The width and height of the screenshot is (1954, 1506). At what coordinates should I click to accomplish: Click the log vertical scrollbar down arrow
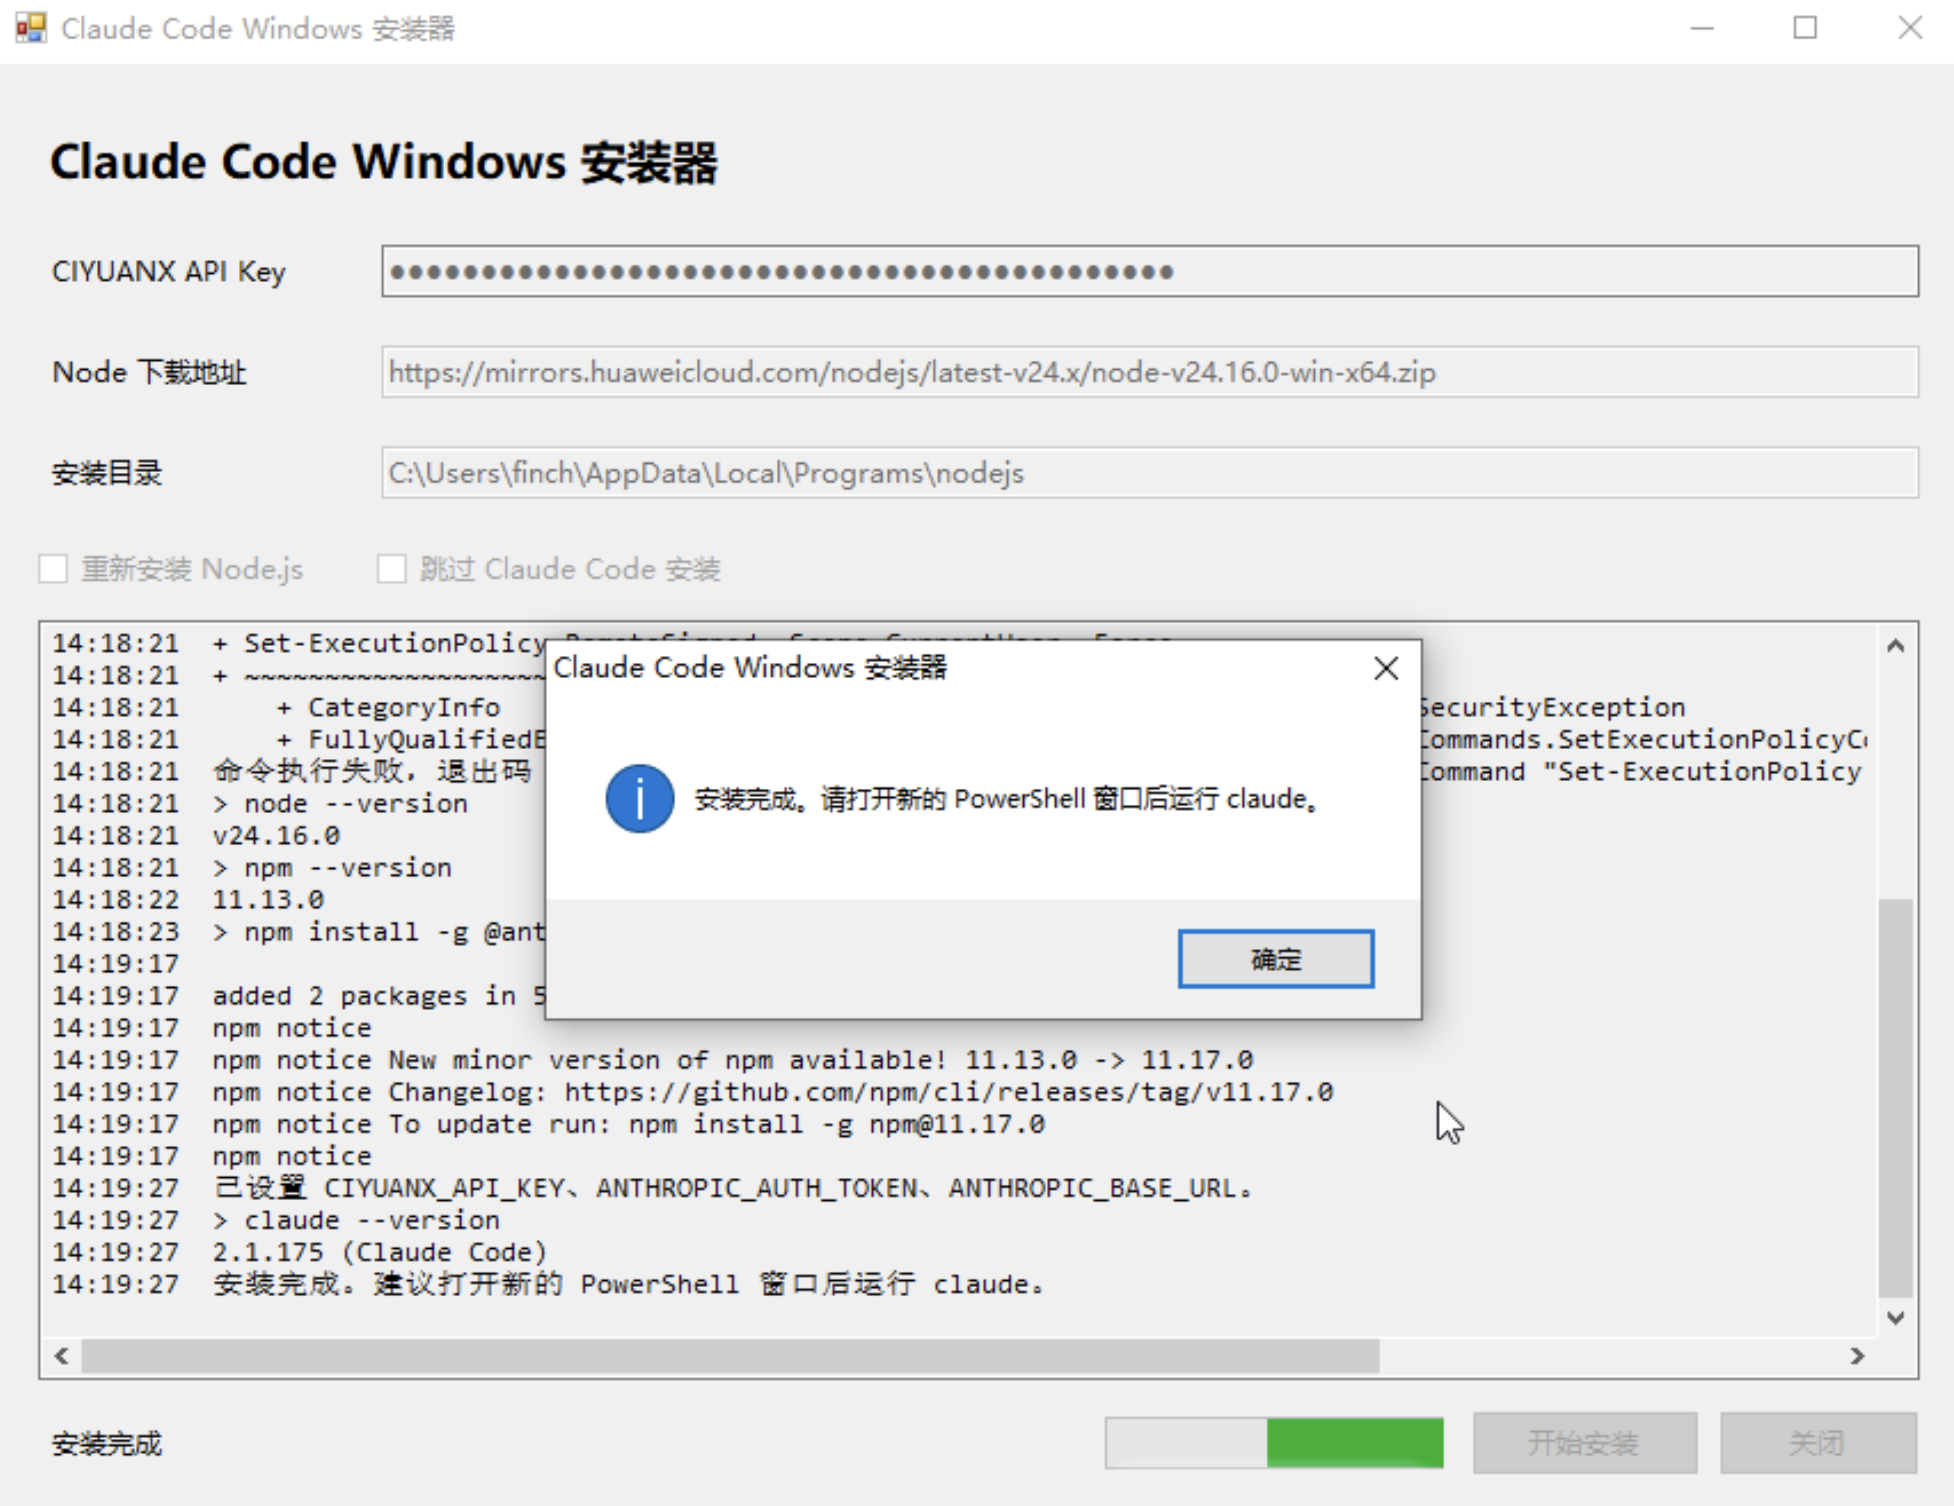(x=1895, y=1318)
